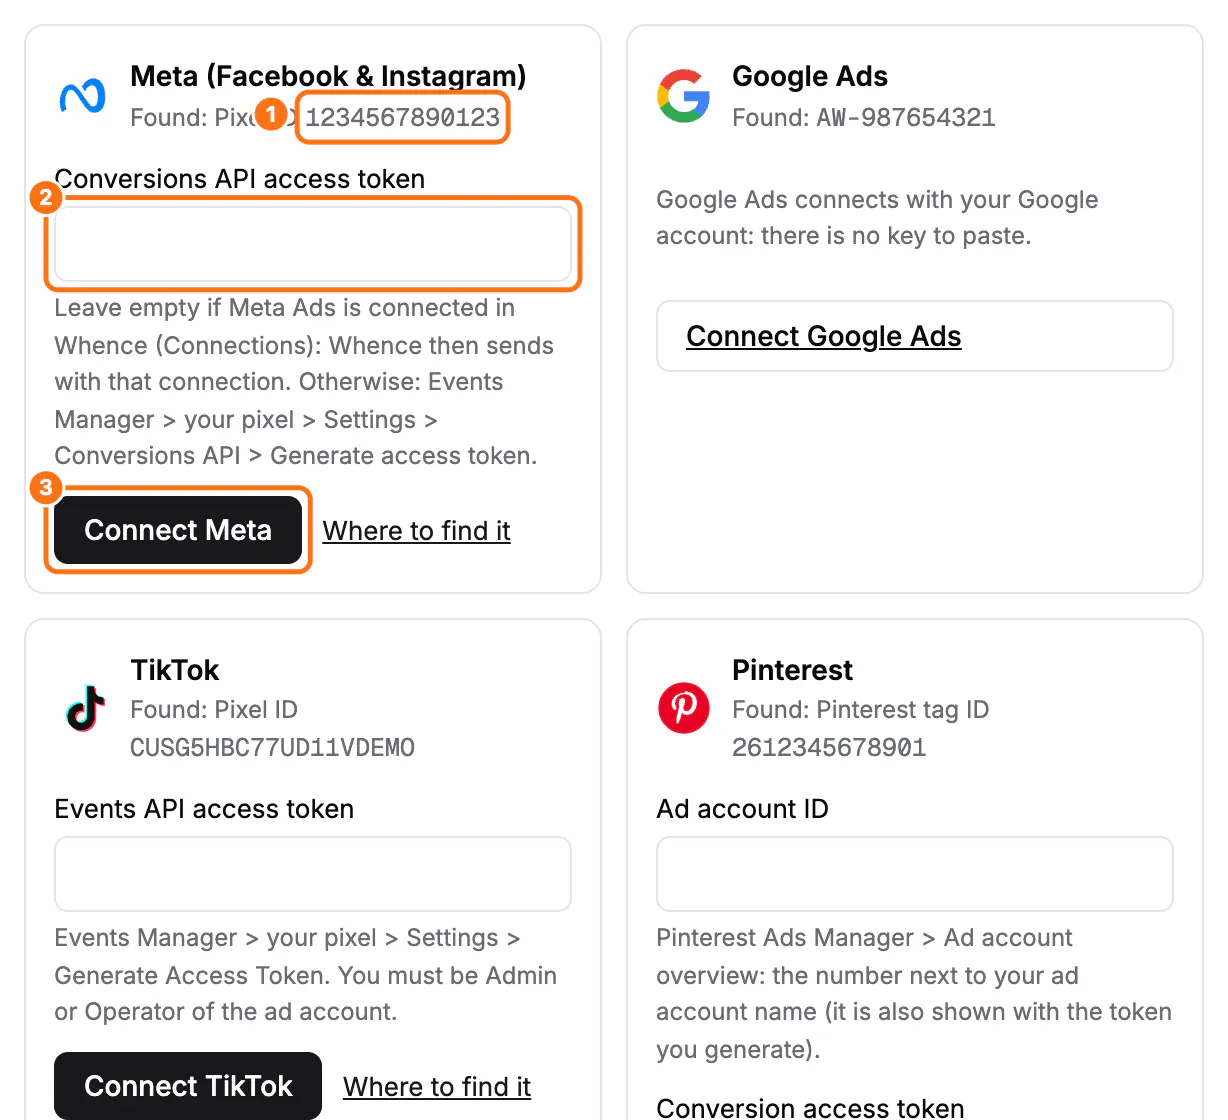Click the Pinterest tag ID 2612345678901
This screenshot has width=1228, height=1120.
[x=830, y=748]
